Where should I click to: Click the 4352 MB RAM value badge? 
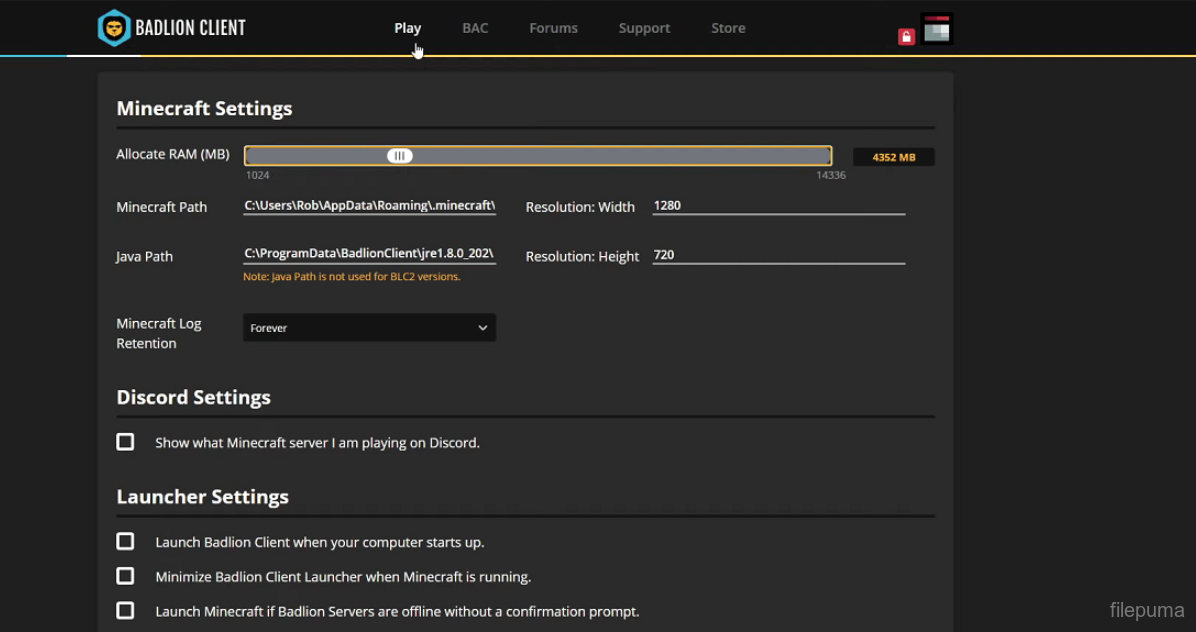893,156
